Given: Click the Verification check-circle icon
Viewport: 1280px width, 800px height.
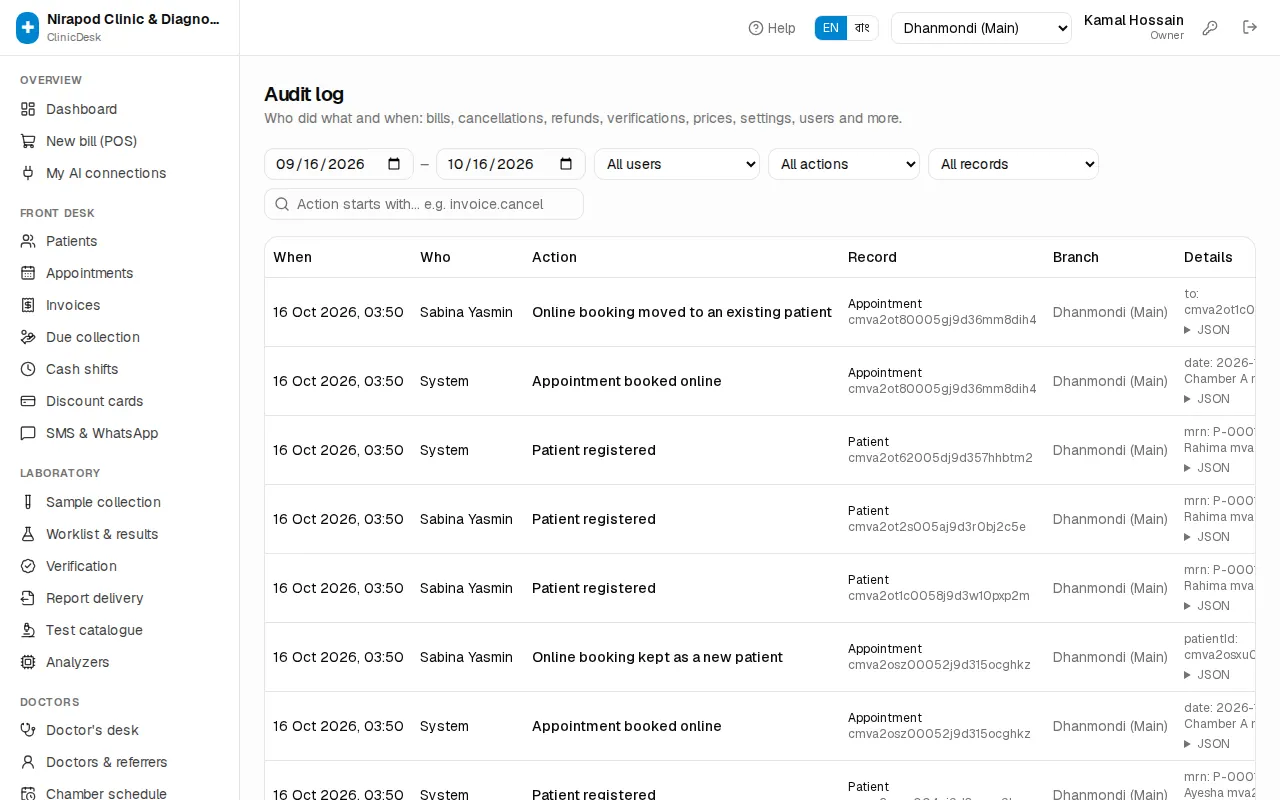Looking at the screenshot, I should pos(28,566).
